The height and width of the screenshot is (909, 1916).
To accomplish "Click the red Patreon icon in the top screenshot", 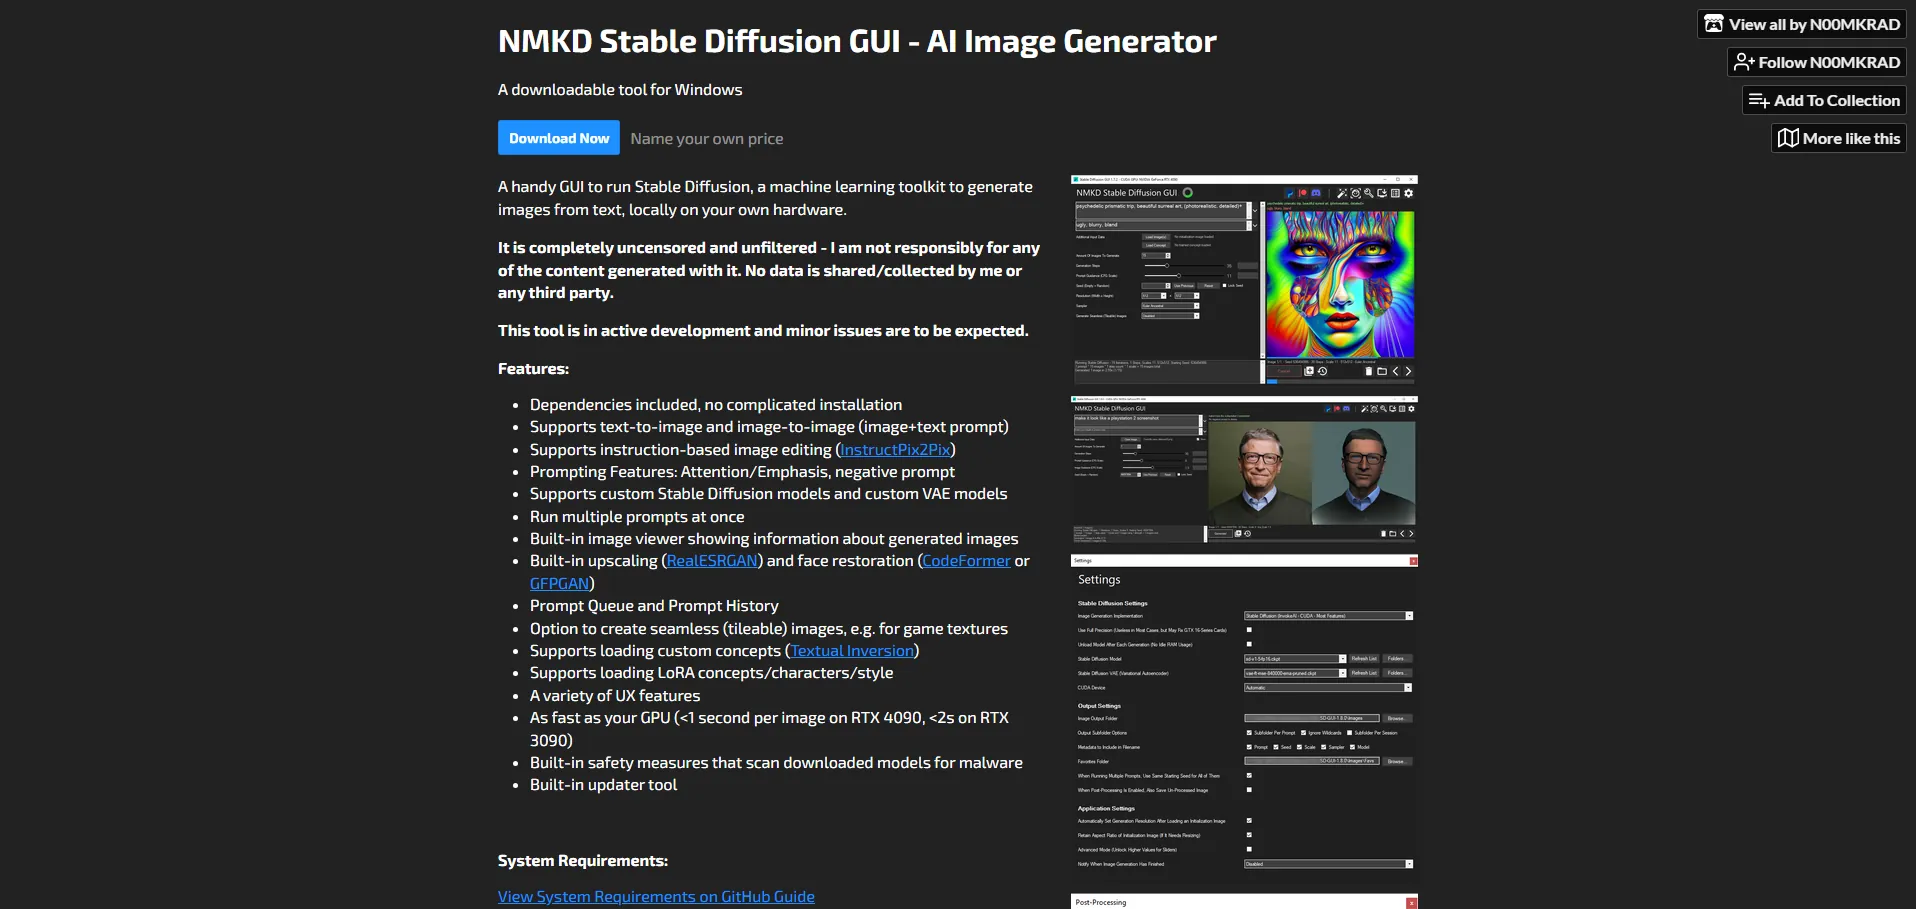I will (x=1303, y=193).
